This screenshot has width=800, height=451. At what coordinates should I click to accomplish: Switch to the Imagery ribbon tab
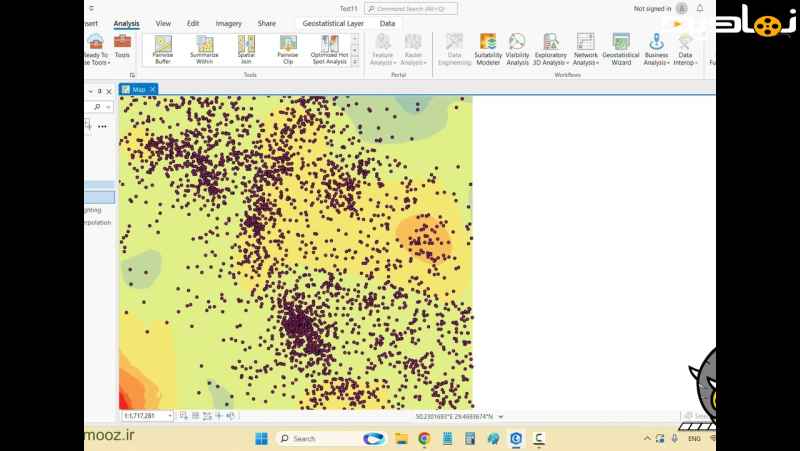(228, 23)
